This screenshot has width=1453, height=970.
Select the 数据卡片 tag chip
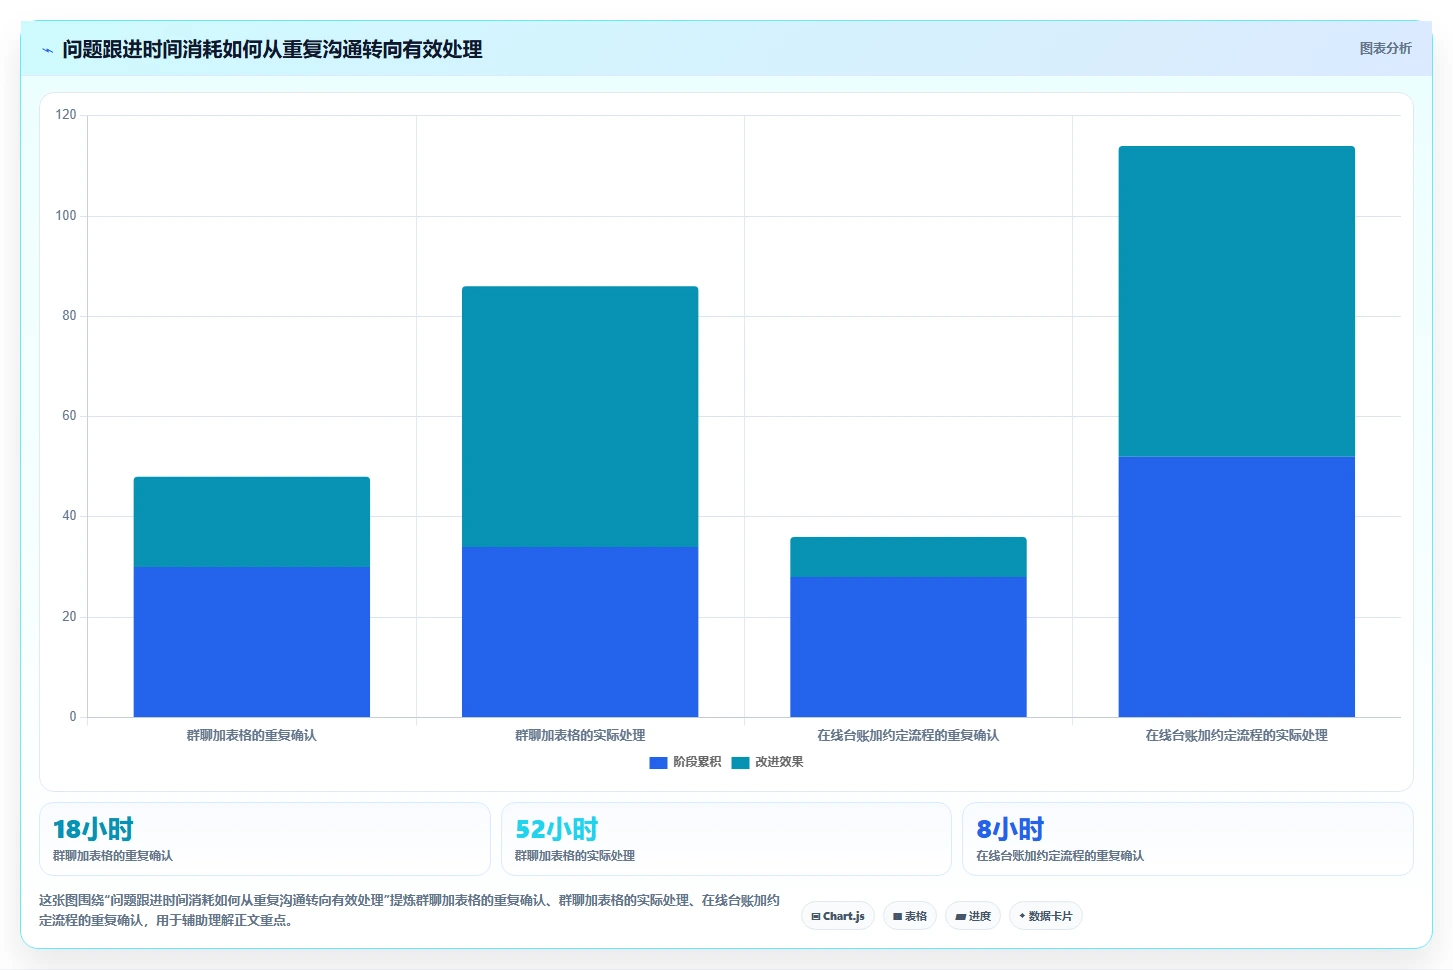tap(1046, 916)
